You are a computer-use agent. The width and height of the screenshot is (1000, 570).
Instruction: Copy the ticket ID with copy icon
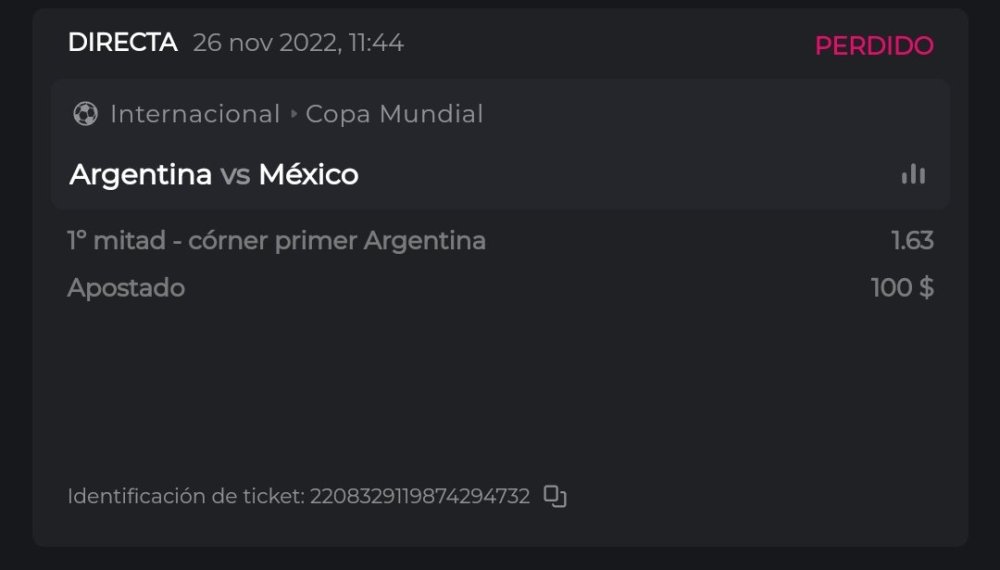click(555, 496)
